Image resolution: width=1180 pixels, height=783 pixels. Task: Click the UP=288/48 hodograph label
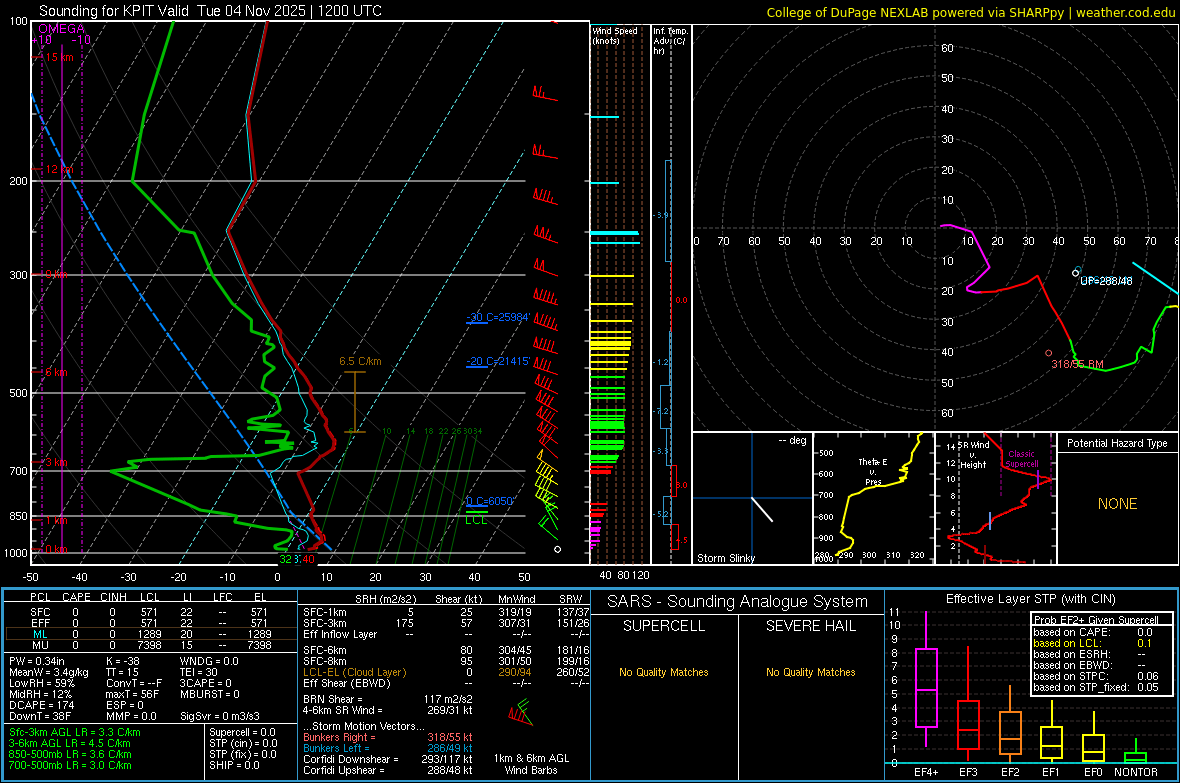pos(1105,281)
